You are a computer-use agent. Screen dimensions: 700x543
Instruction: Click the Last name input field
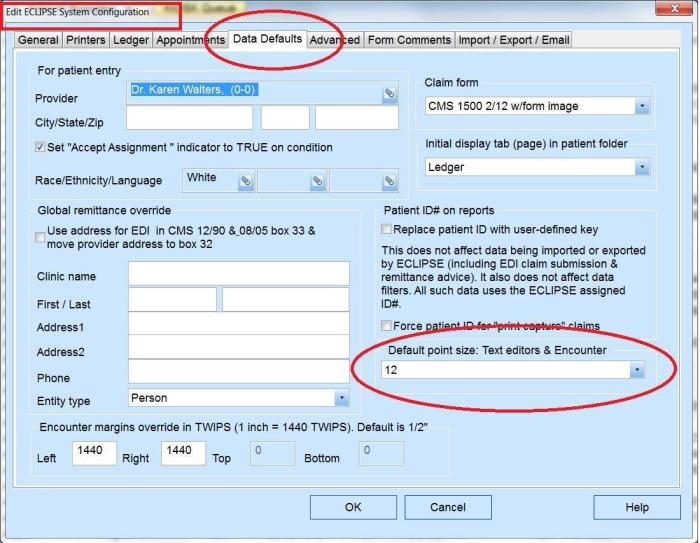pyautogui.click(x=286, y=299)
